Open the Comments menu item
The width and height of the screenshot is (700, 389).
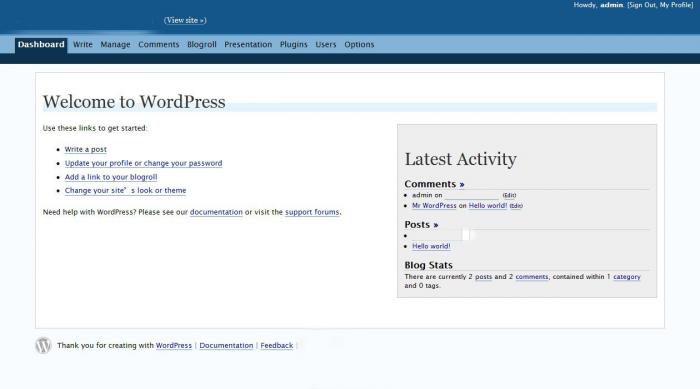[158, 45]
